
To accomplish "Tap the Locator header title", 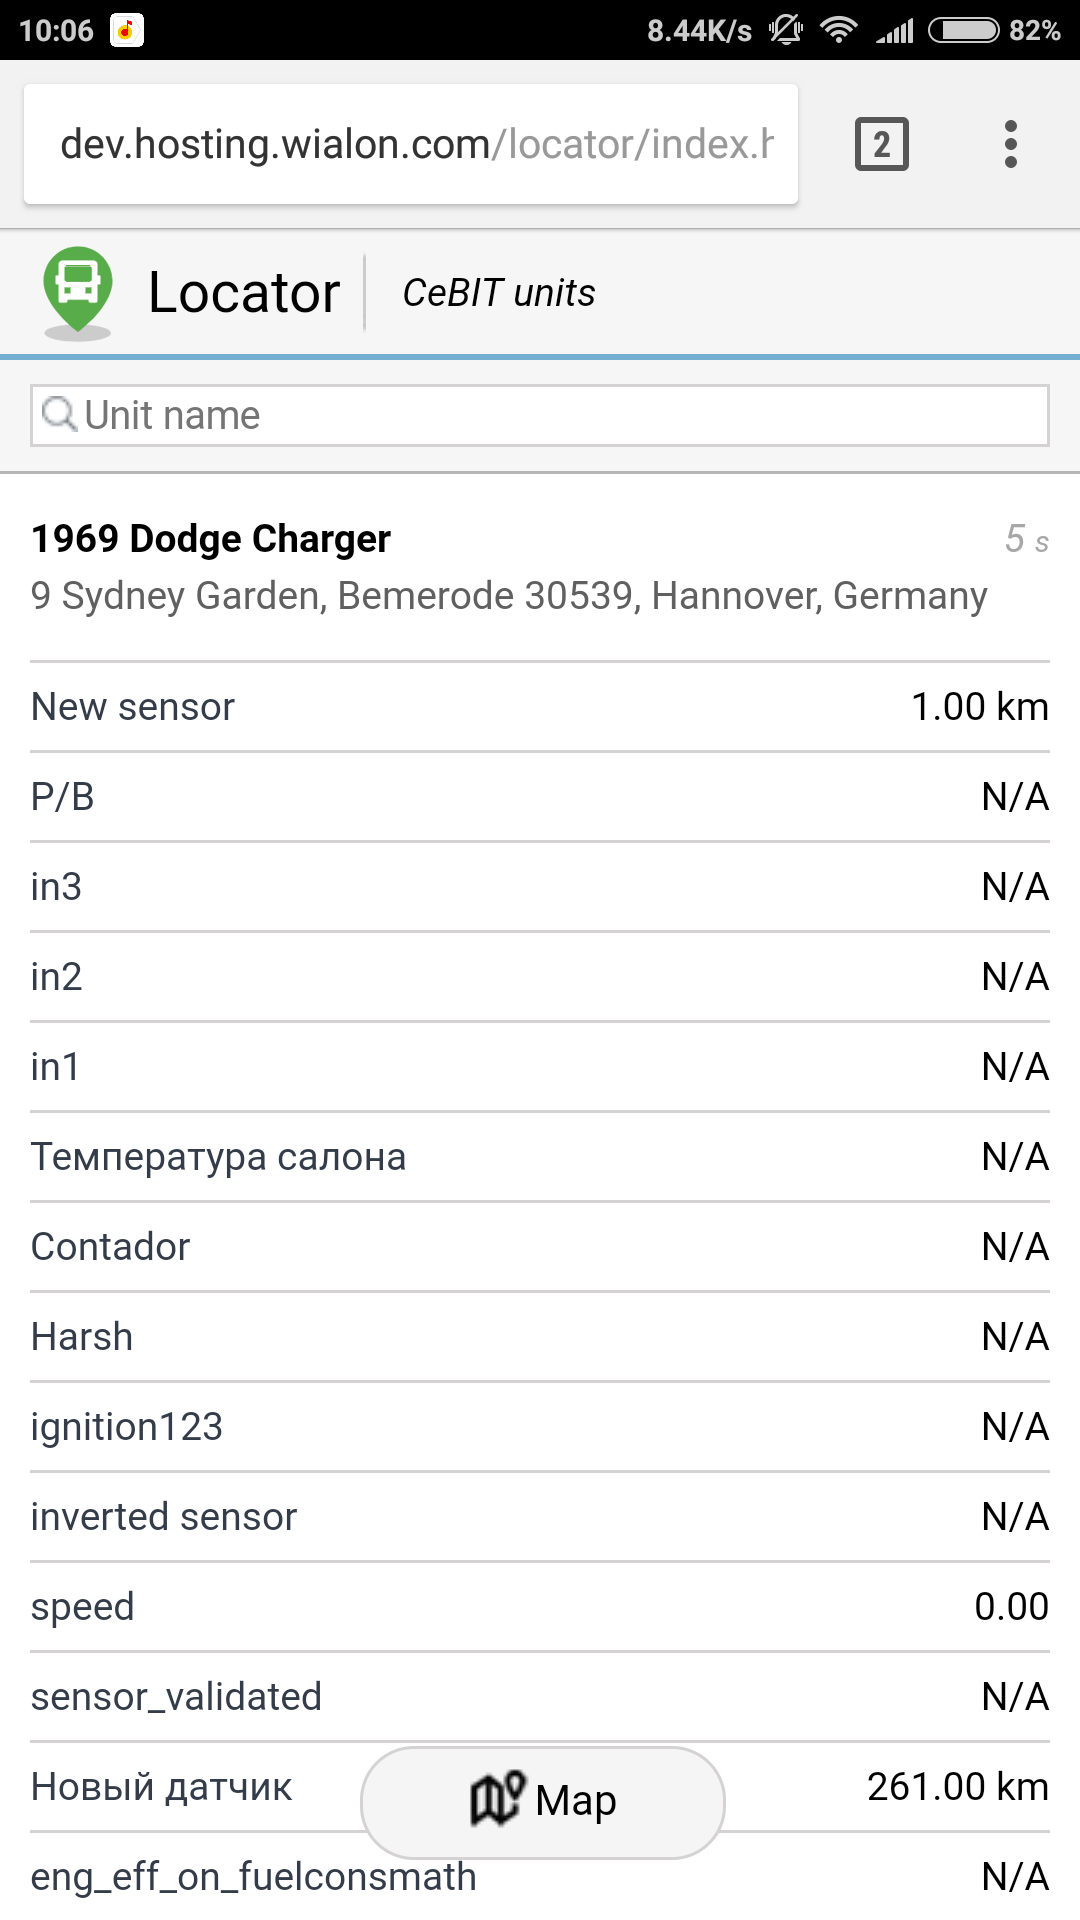I will [x=244, y=293].
